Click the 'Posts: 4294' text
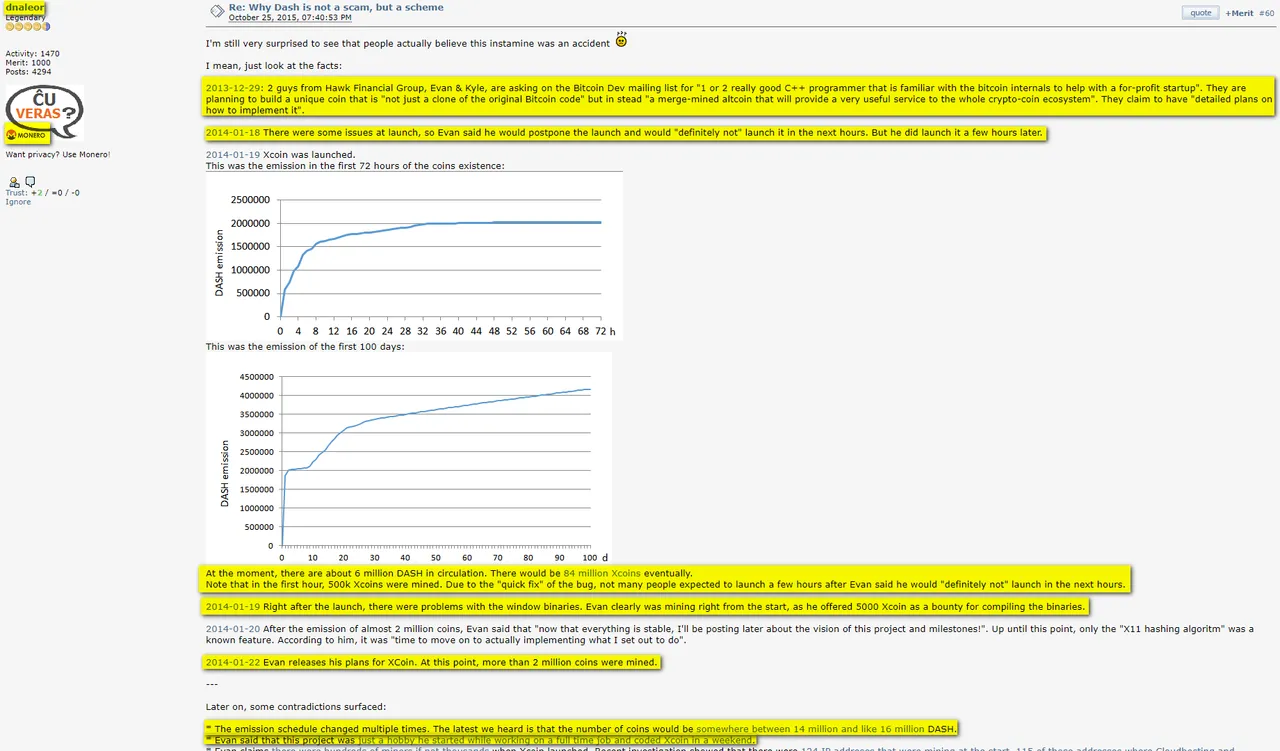 pos(28,72)
